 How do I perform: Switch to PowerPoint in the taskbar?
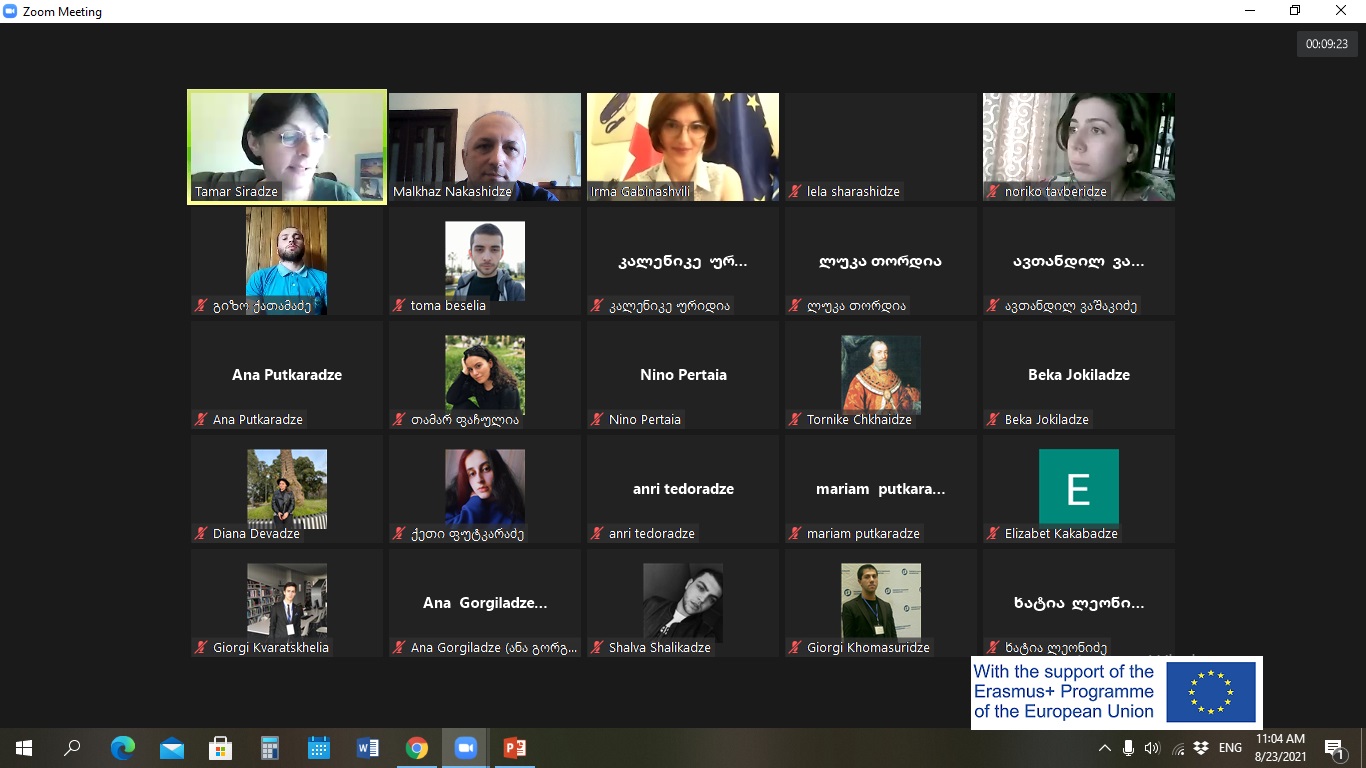click(x=515, y=748)
